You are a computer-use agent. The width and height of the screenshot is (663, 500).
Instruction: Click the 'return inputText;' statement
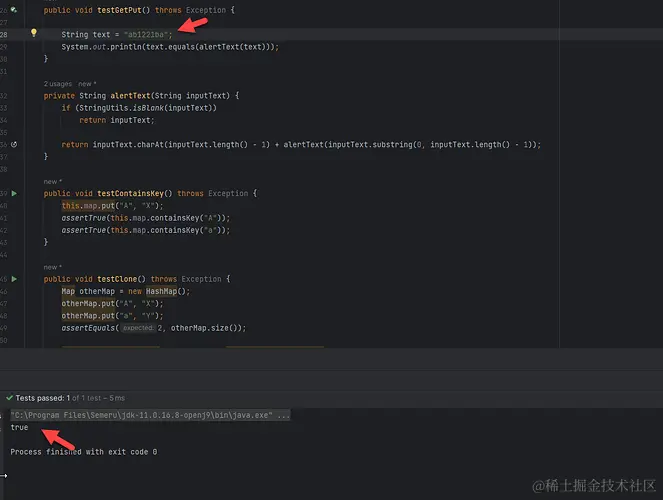click(x=117, y=120)
